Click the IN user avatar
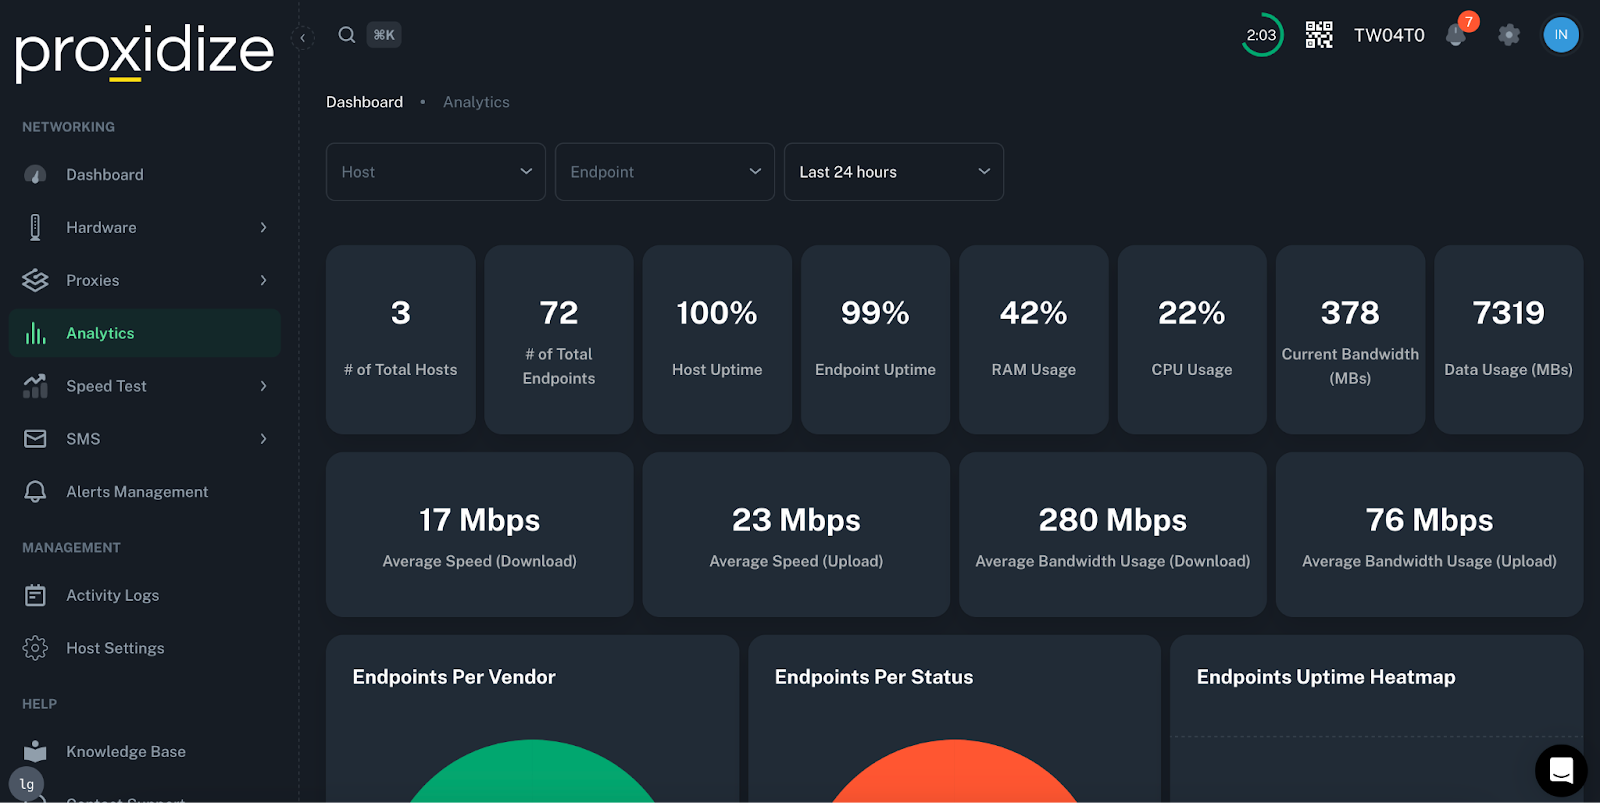This screenshot has width=1600, height=803. [1561, 35]
